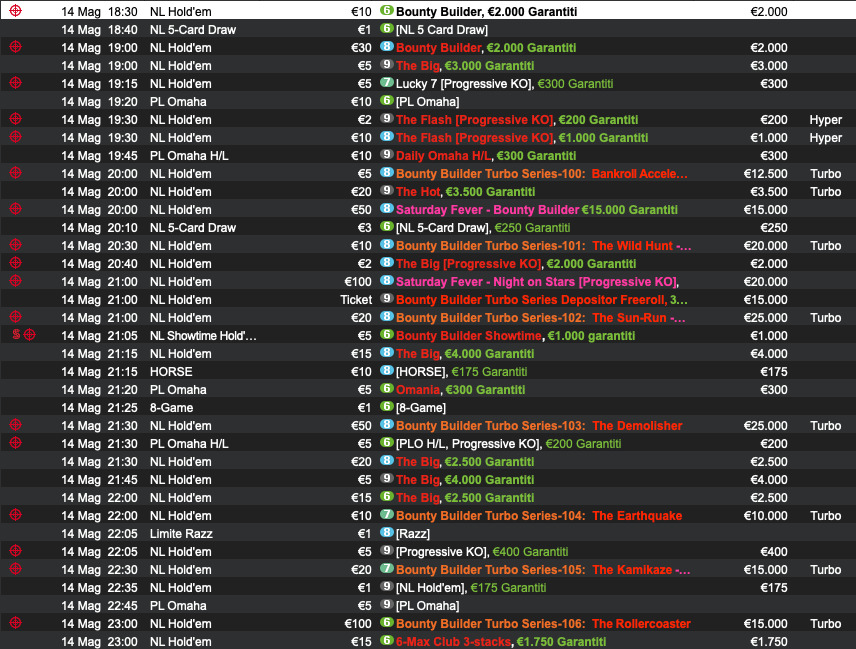
Task: Click the 8-max seat badge on the HORSE row
Action: coord(387,371)
